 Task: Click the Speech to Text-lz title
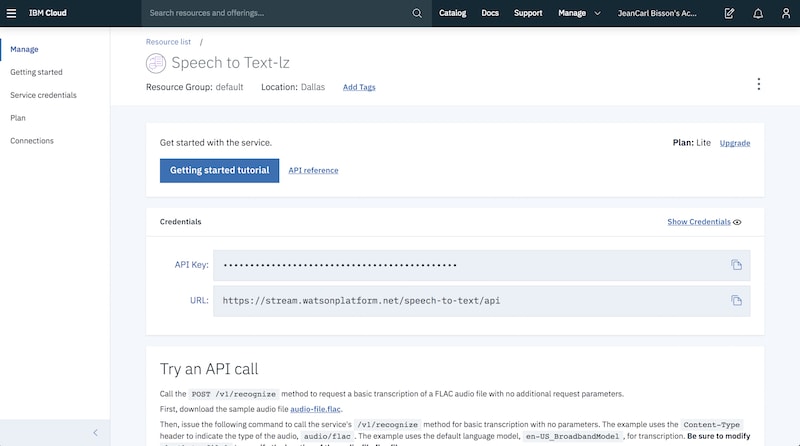(231, 63)
